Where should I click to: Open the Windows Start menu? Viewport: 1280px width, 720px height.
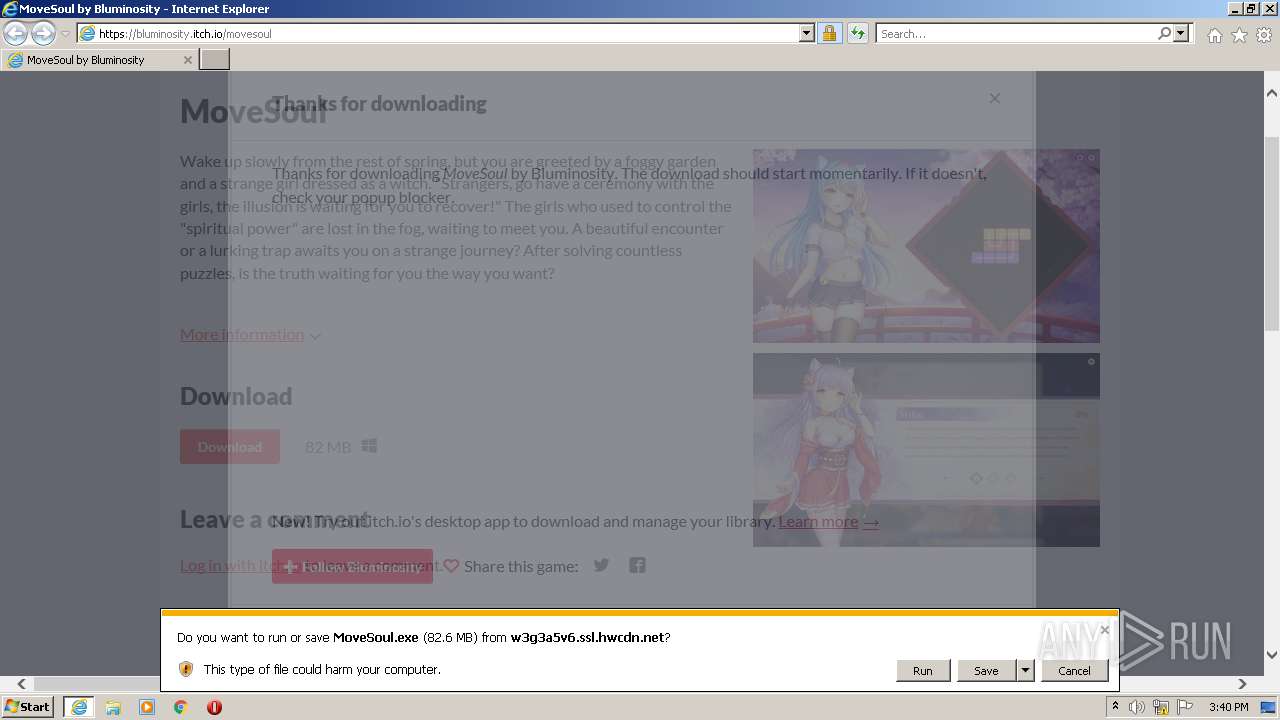[x=27, y=707]
